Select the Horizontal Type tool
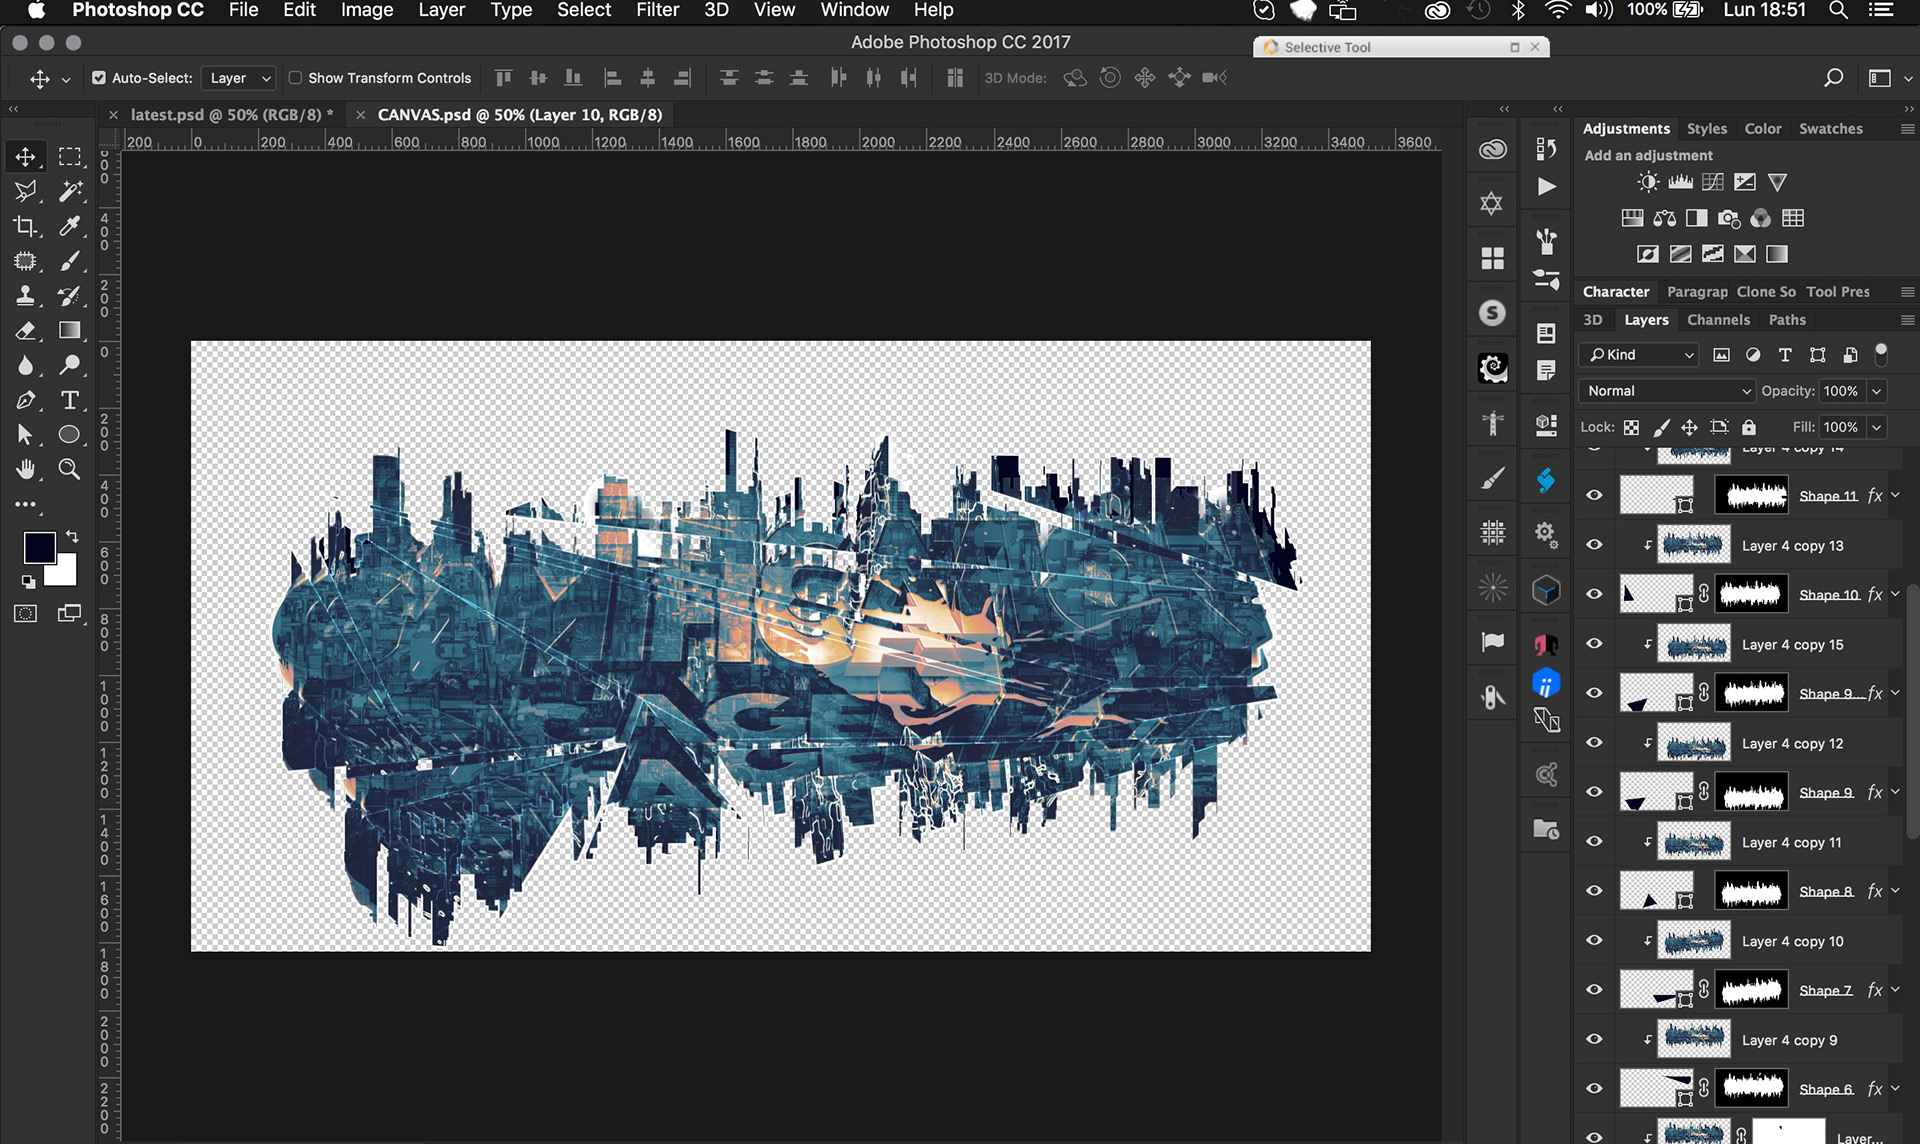Screen dimensions: 1920x1144 pos(70,400)
